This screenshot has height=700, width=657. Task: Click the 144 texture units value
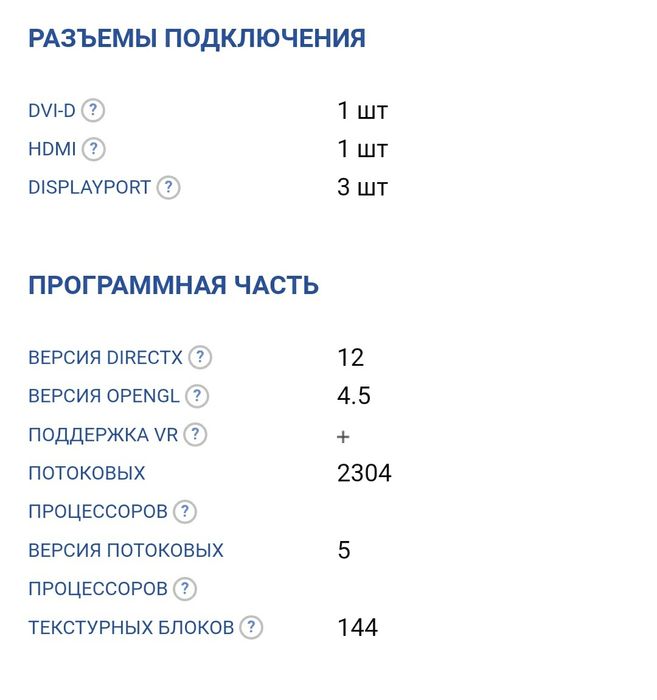coord(358,628)
